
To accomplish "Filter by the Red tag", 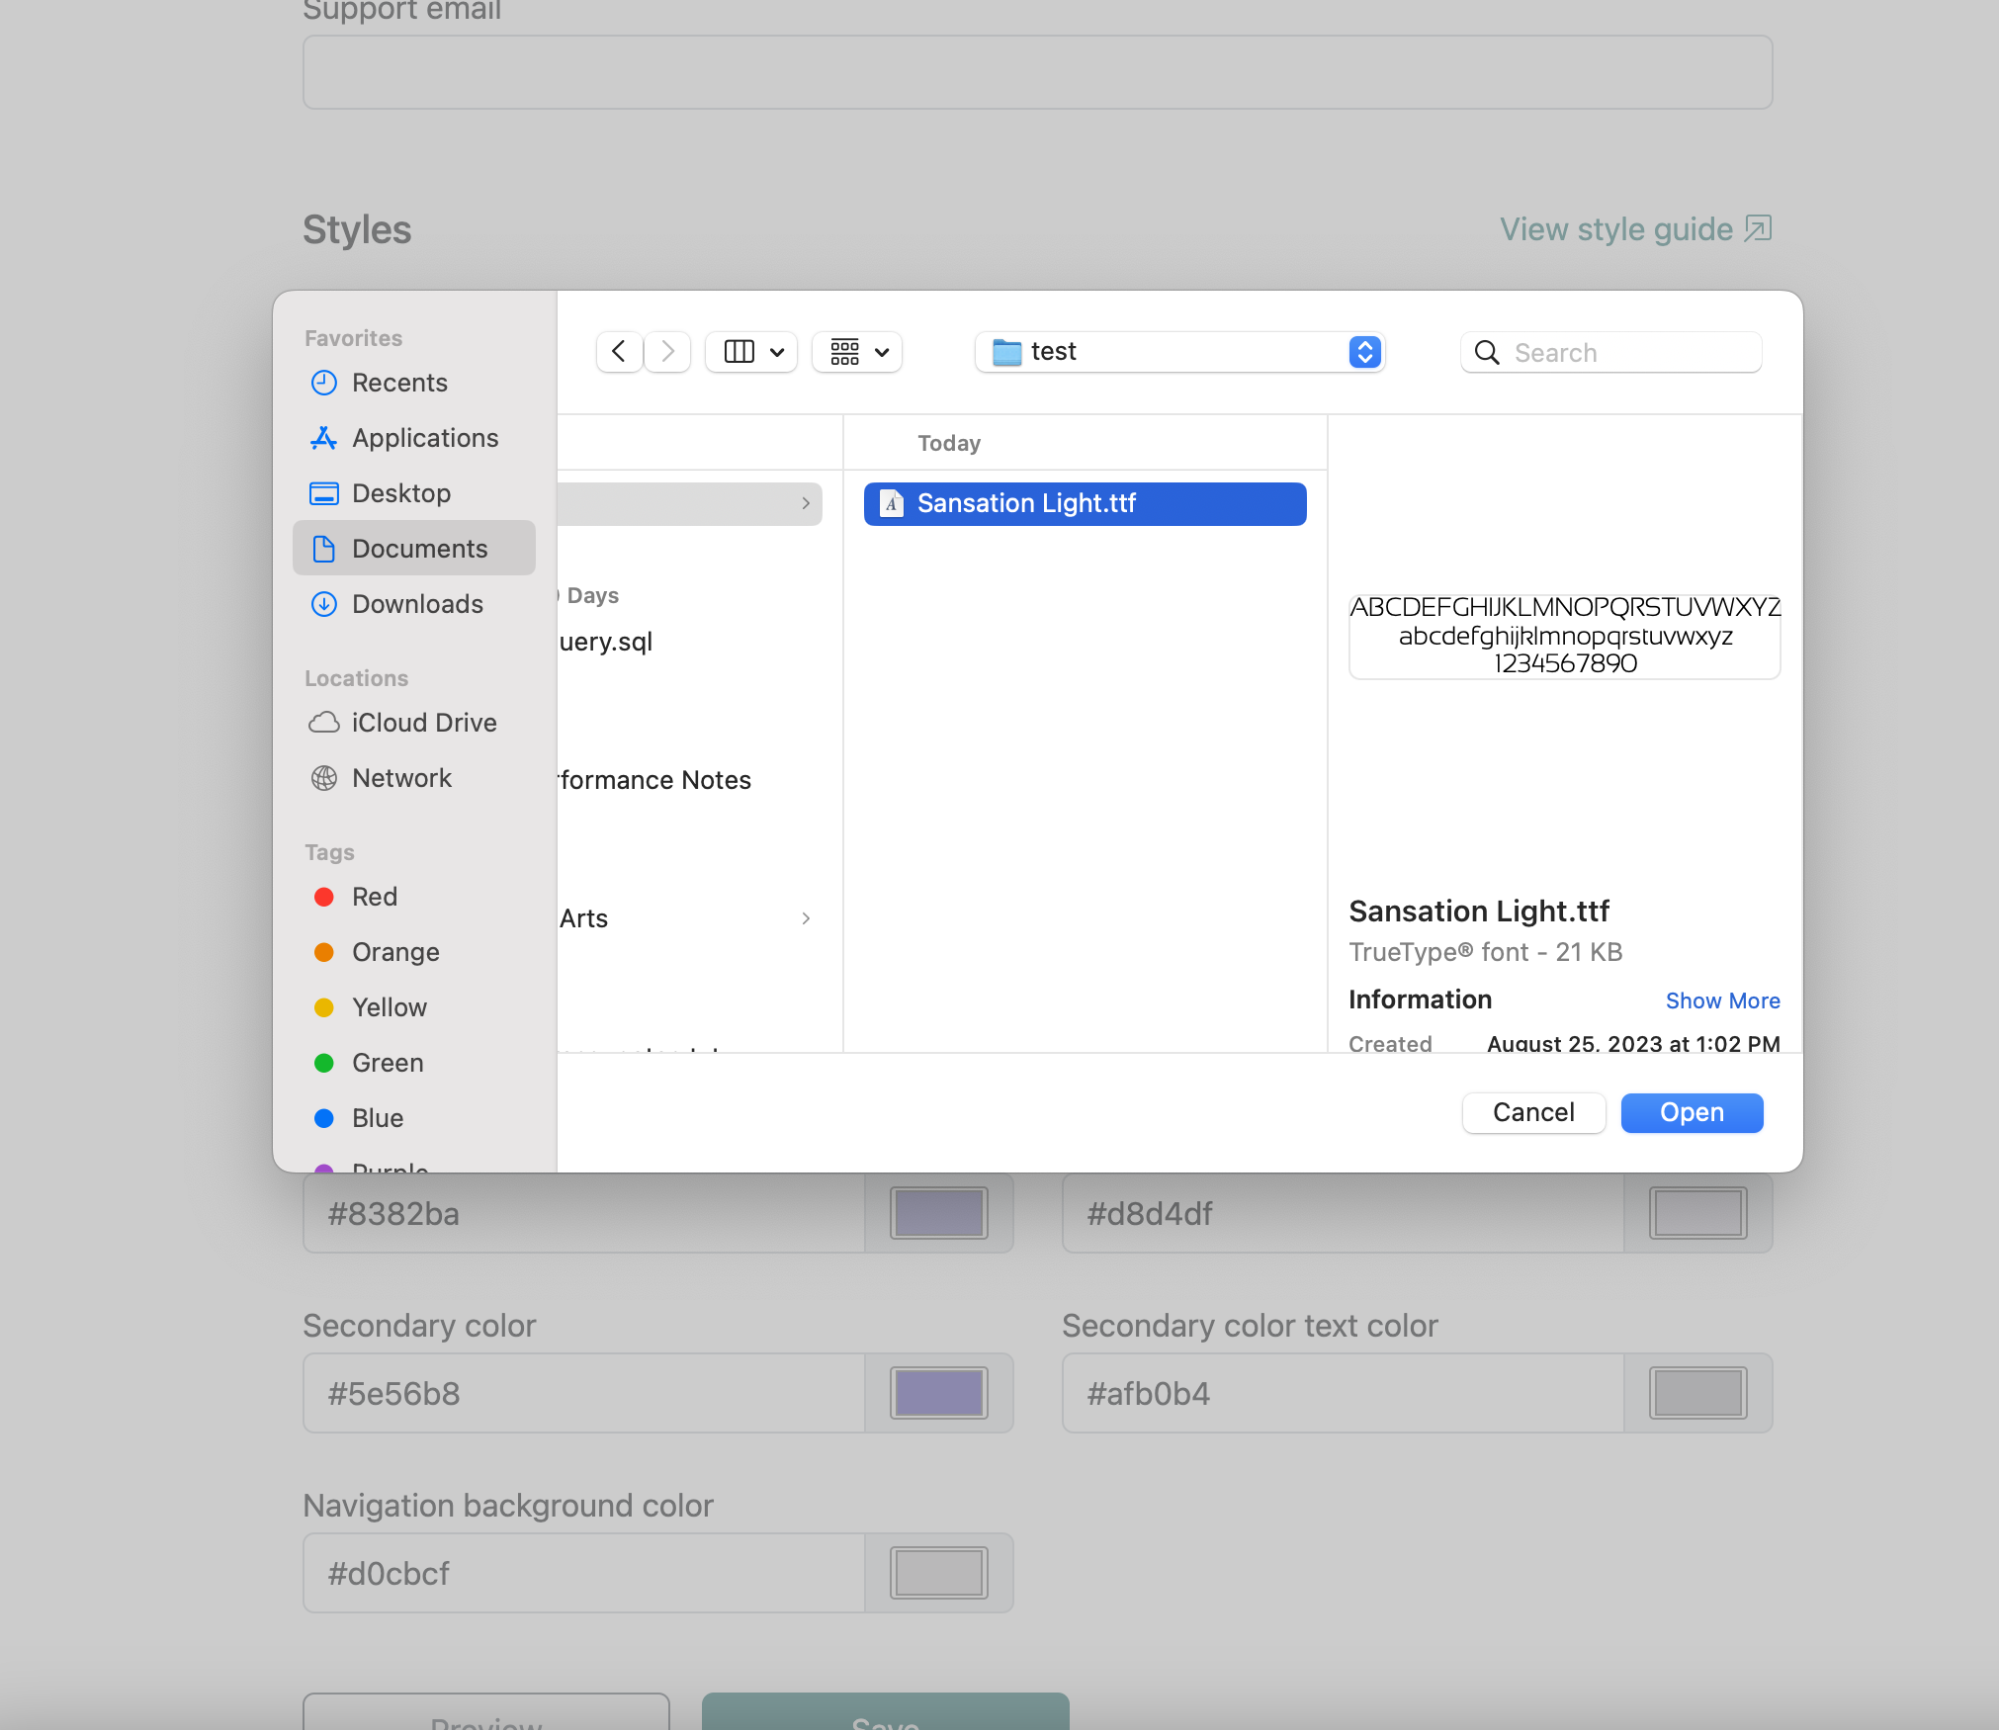I will (374, 897).
